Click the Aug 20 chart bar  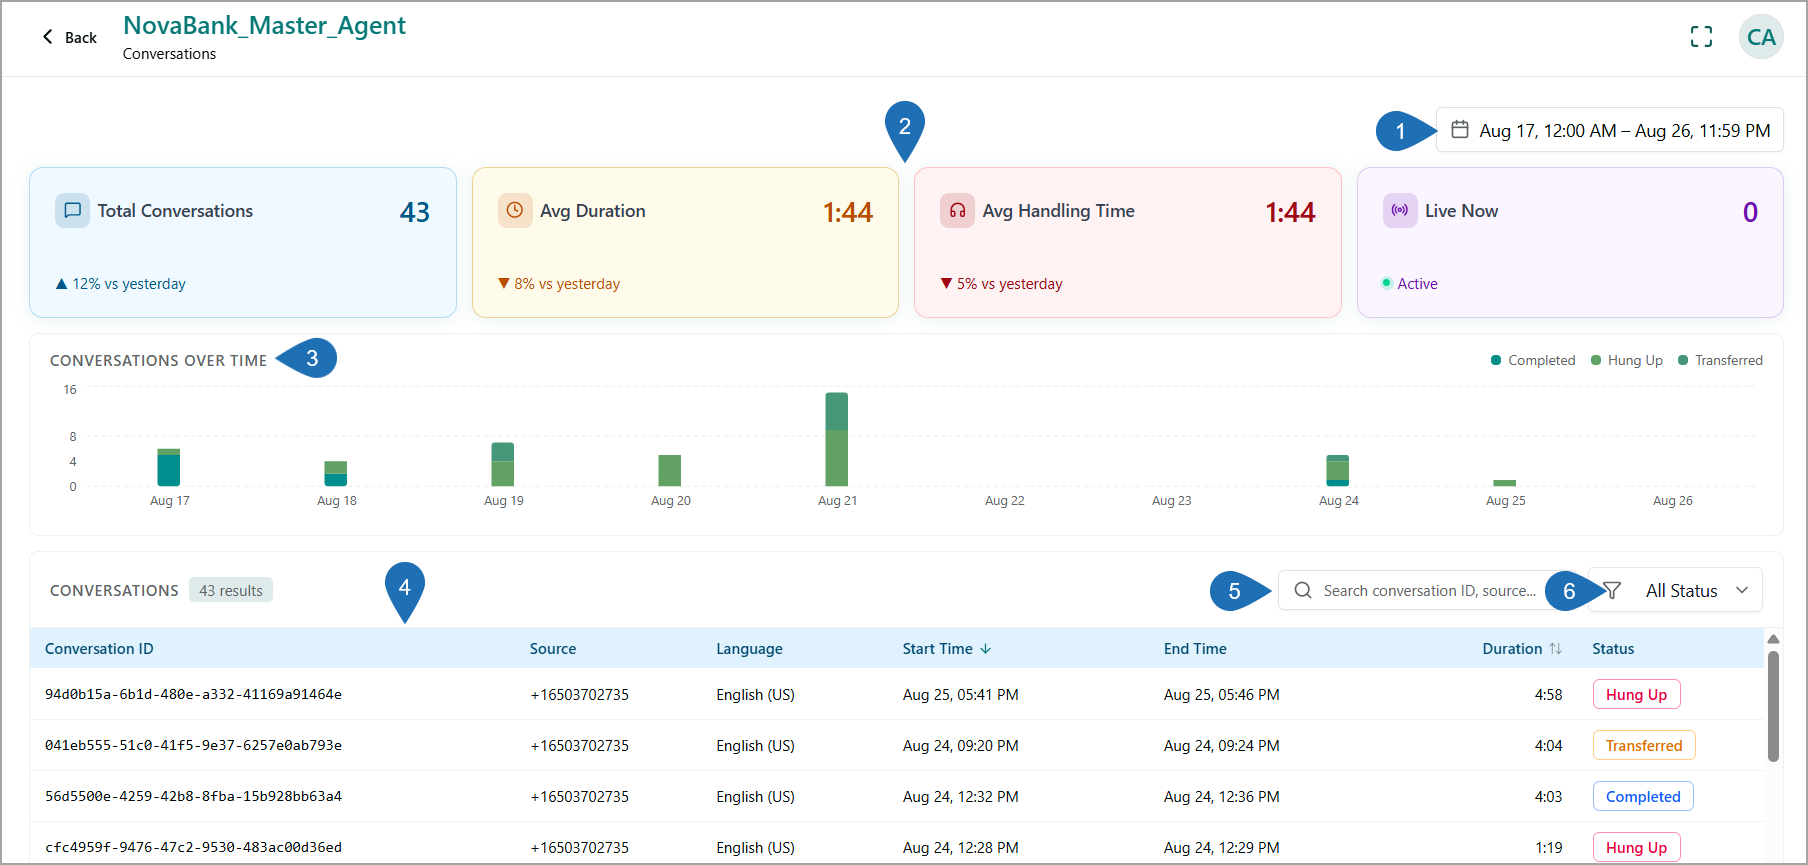tap(670, 471)
